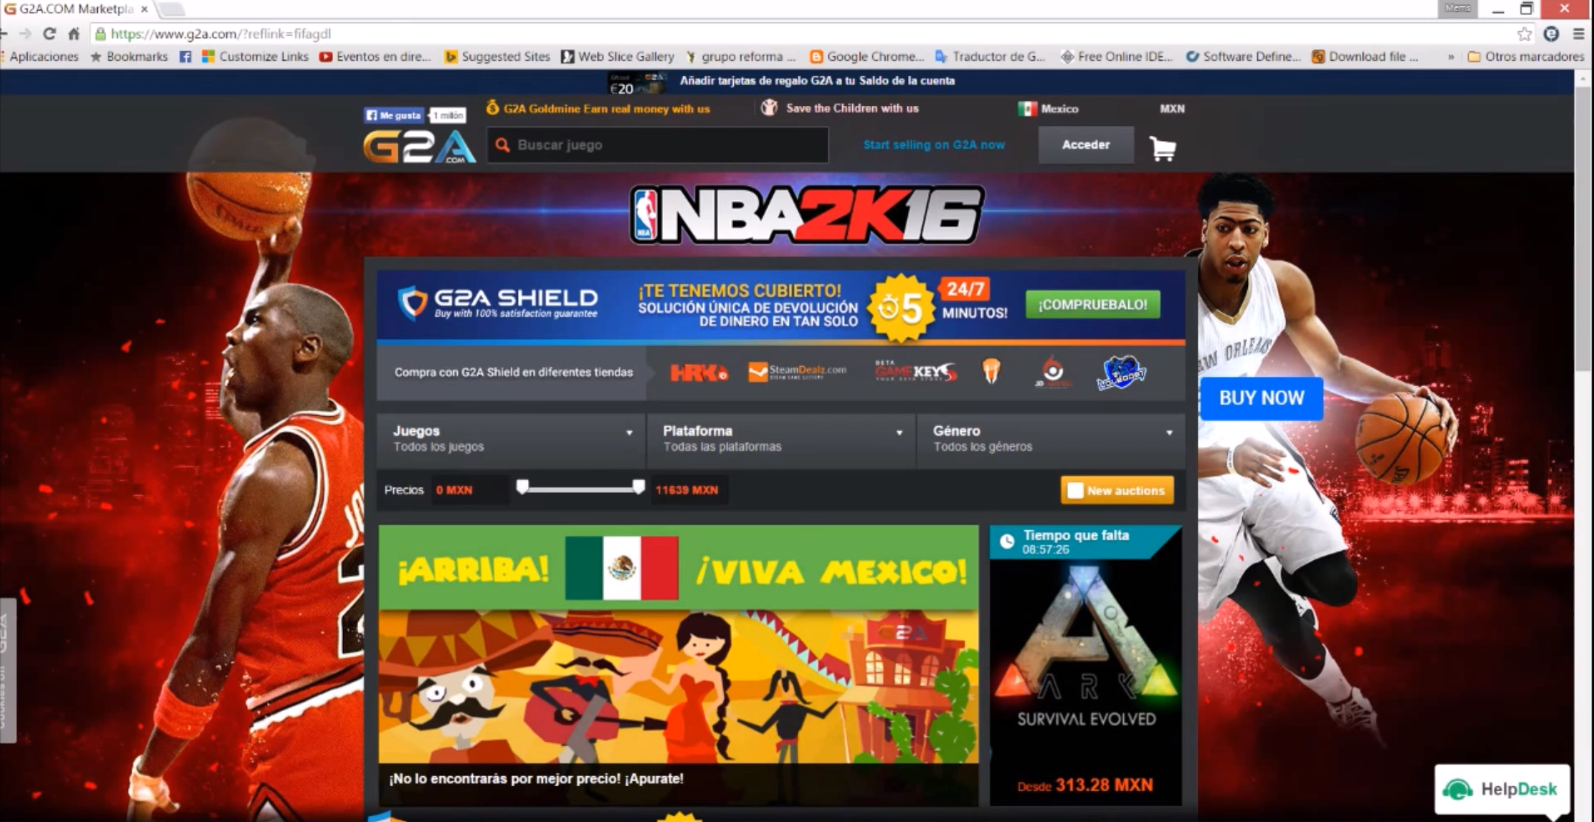The image size is (1594, 822).
Task: Click the price range slider track
Action: pos(580,488)
